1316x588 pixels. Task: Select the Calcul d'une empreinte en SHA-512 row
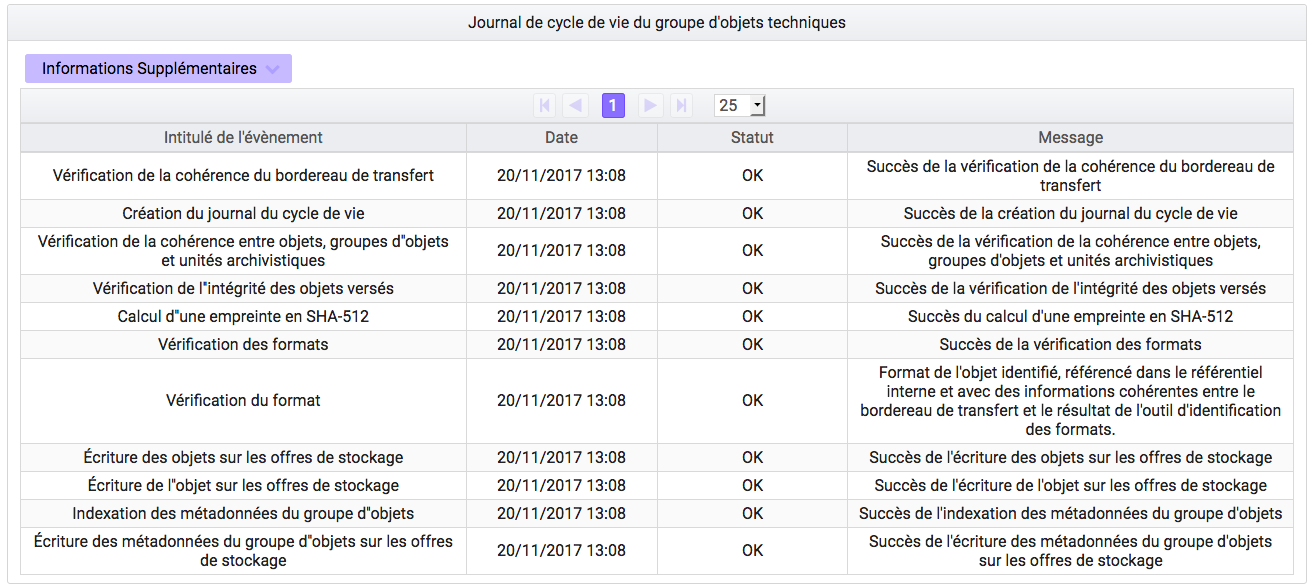click(657, 316)
